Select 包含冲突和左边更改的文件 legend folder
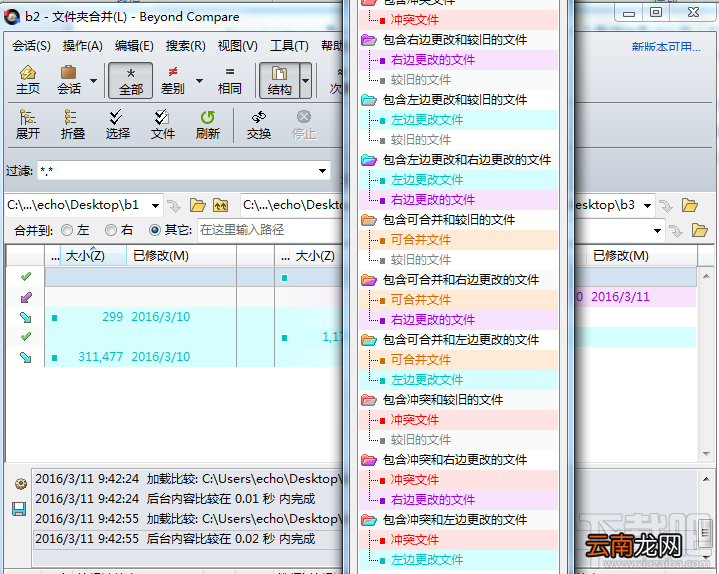Viewport: 719px width, 574px height. point(455,520)
